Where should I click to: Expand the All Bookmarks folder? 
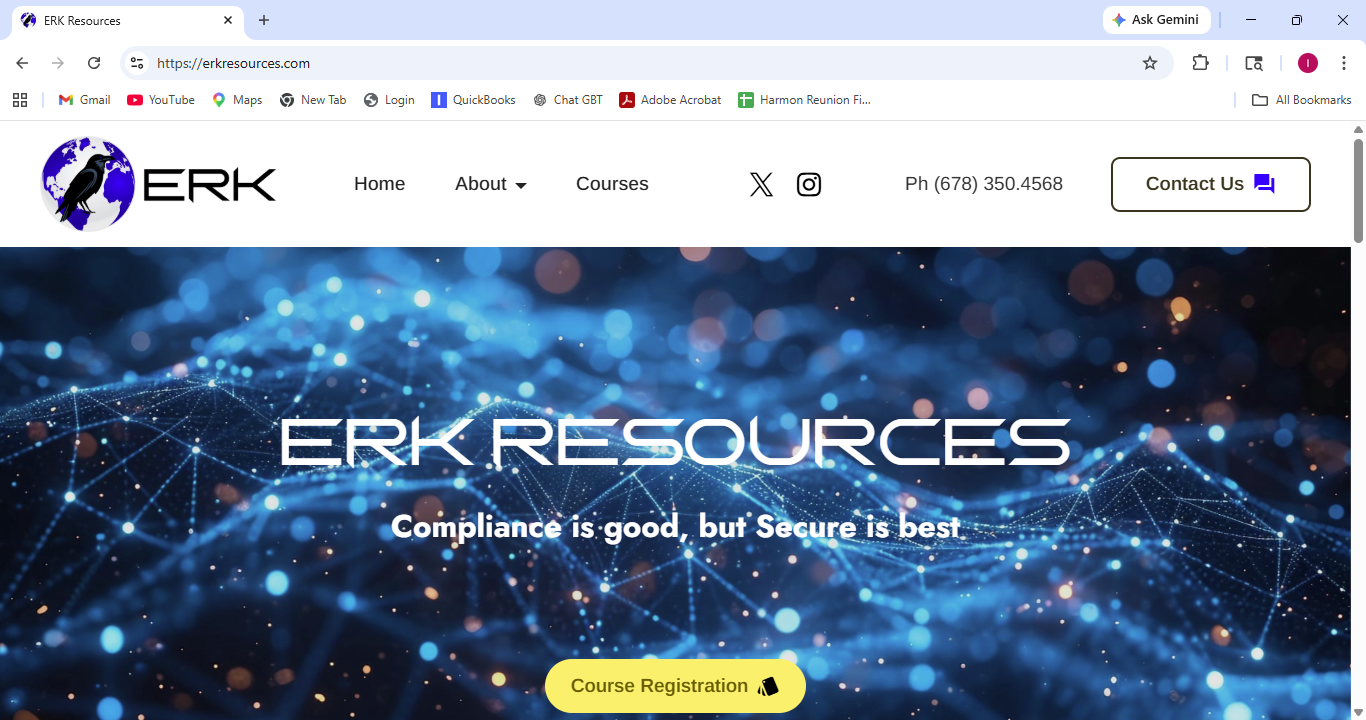click(x=1301, y=99)
